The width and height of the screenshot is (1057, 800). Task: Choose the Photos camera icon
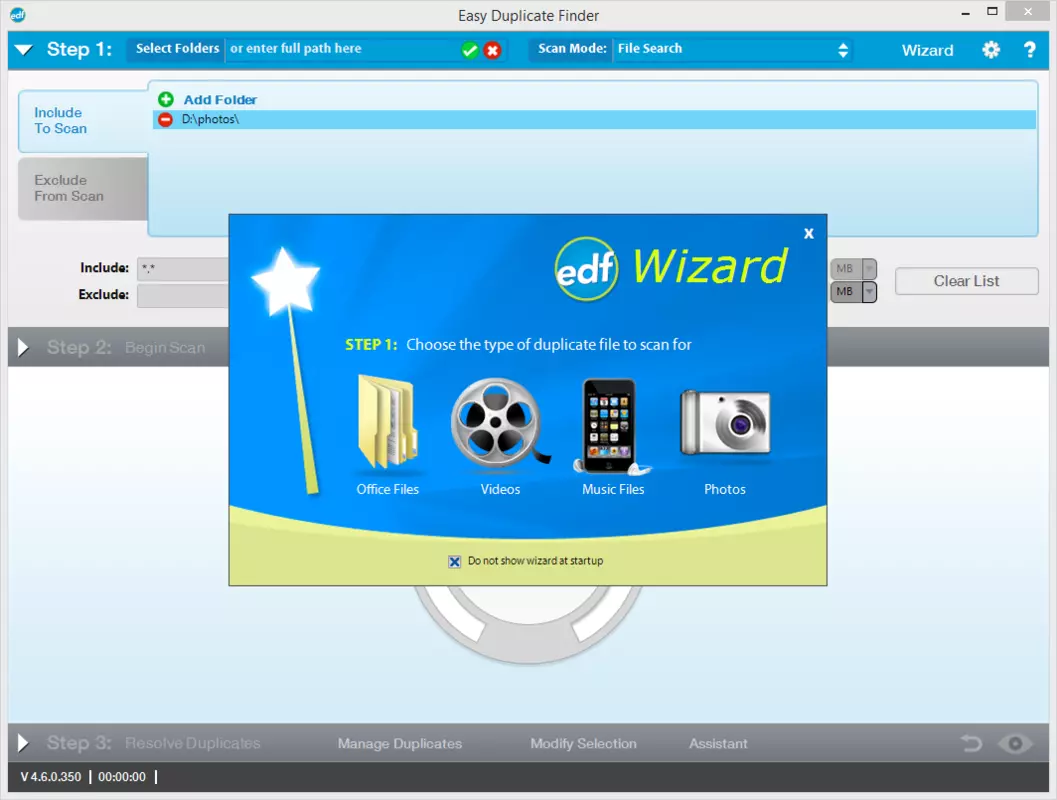pos(725,423)
